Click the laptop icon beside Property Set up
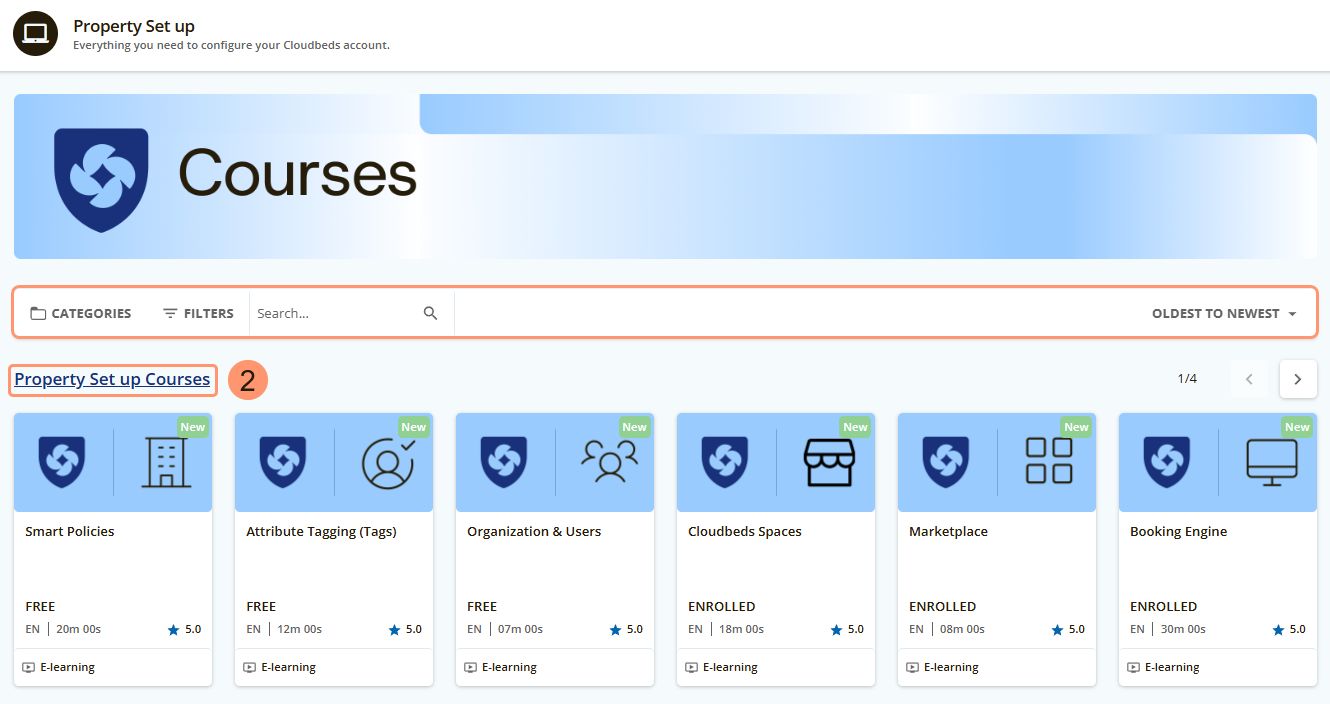The height and width of the screenshot is (704, 1330). (x=35, y=34)
